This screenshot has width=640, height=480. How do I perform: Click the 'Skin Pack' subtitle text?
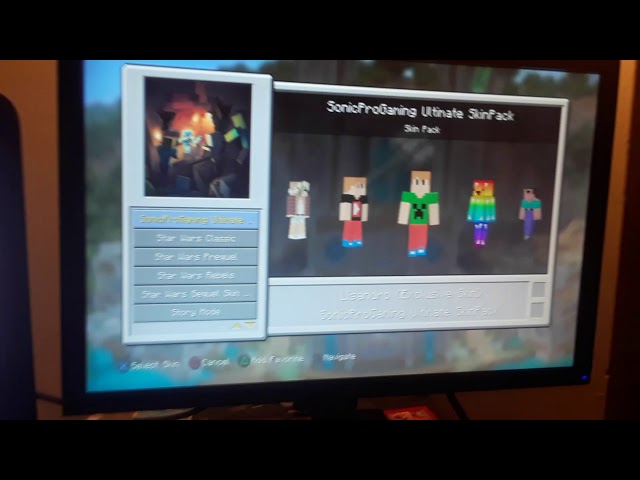[422, 129]
